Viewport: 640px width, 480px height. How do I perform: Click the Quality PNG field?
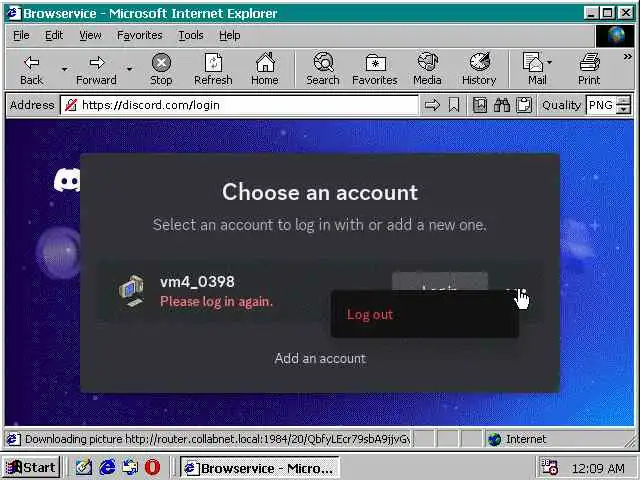pyautogui.click(x=600, y=105)
